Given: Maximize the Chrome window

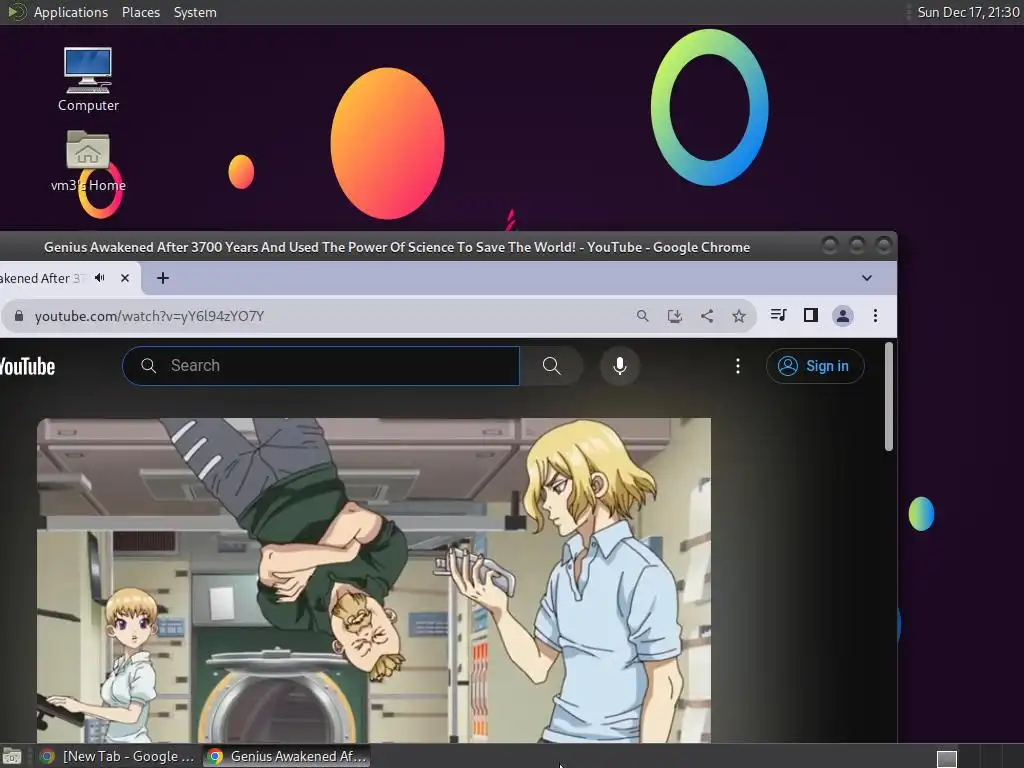Looking at the screenshot, I should 857,246.
